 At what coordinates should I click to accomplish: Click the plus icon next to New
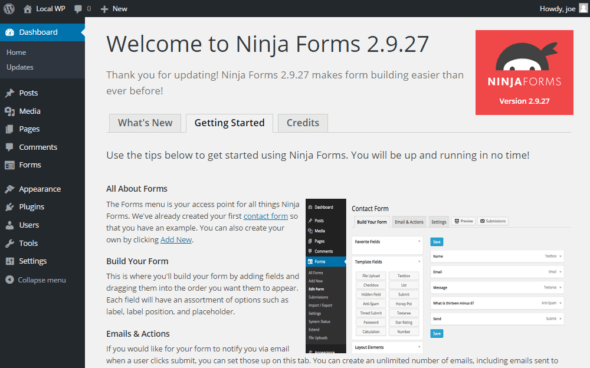pos(104,9)
